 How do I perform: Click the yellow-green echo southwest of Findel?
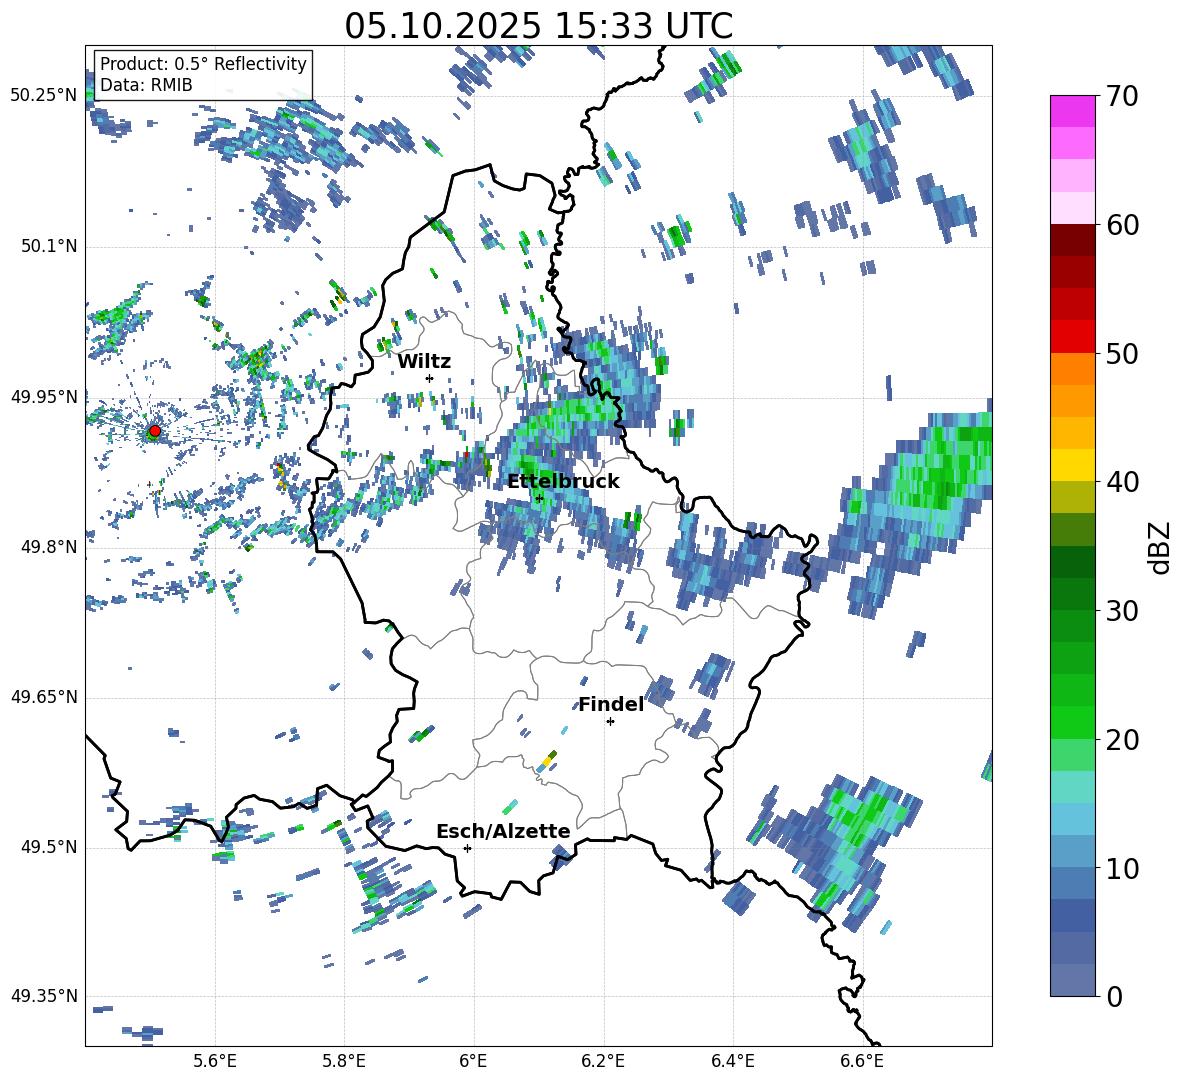coord(547,761)
